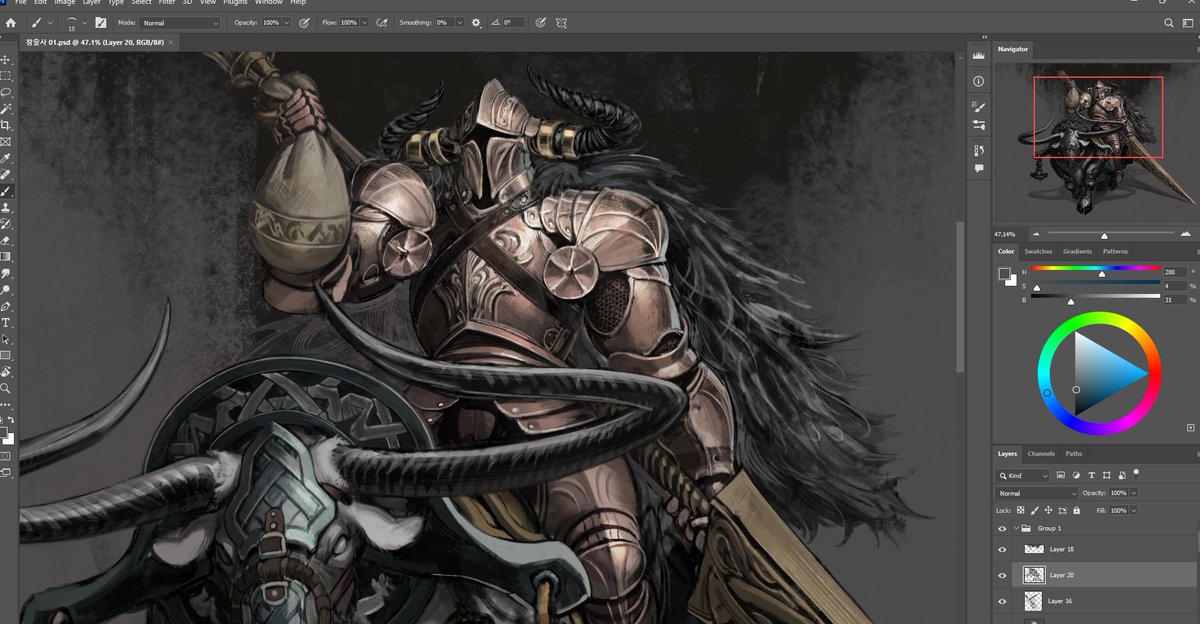This screenshot has width=1200, height=624.
Task: Select the Hand tool
Action: click(6, 371)
